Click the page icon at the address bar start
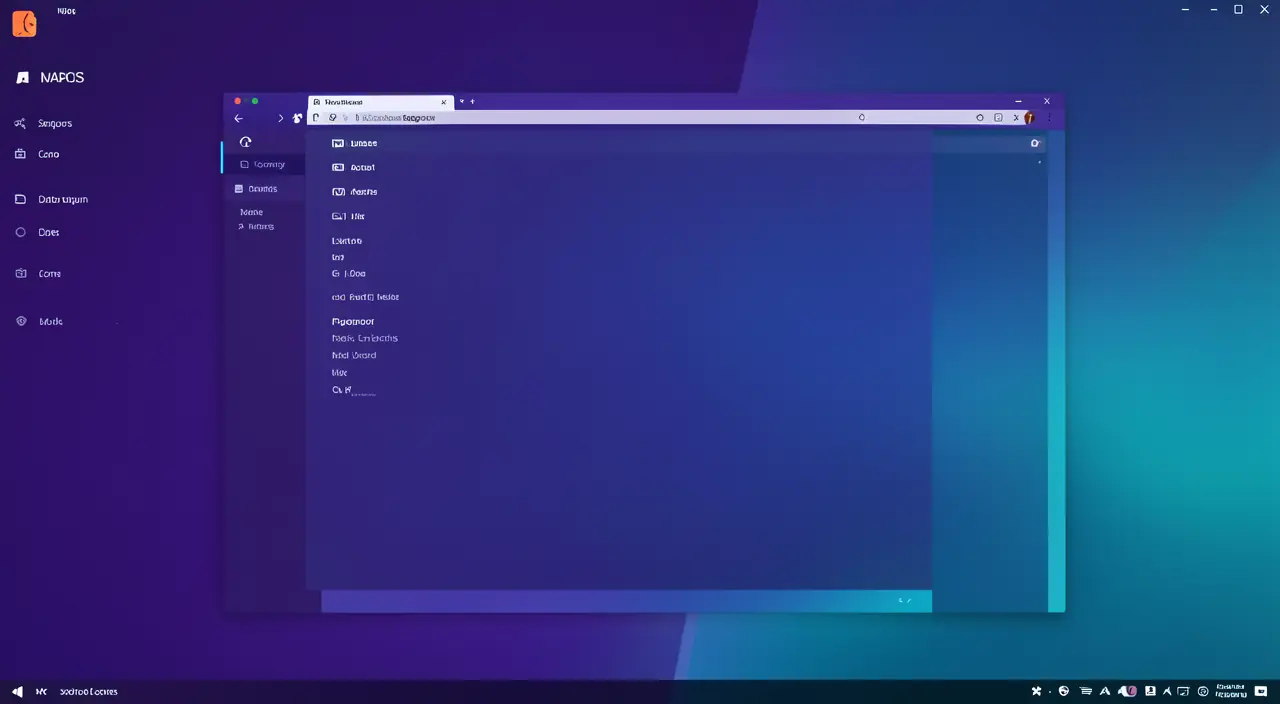The image size is (1280, 704). click(316, 117)
